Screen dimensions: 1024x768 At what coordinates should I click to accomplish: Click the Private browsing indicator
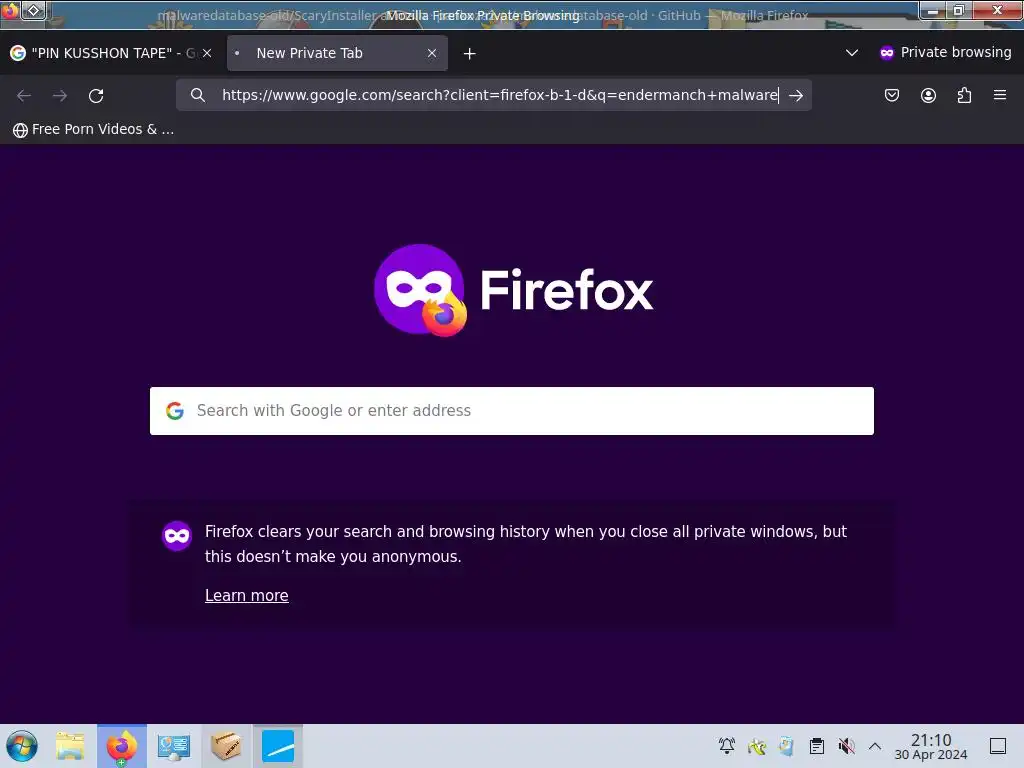click(x=945, y=53)
